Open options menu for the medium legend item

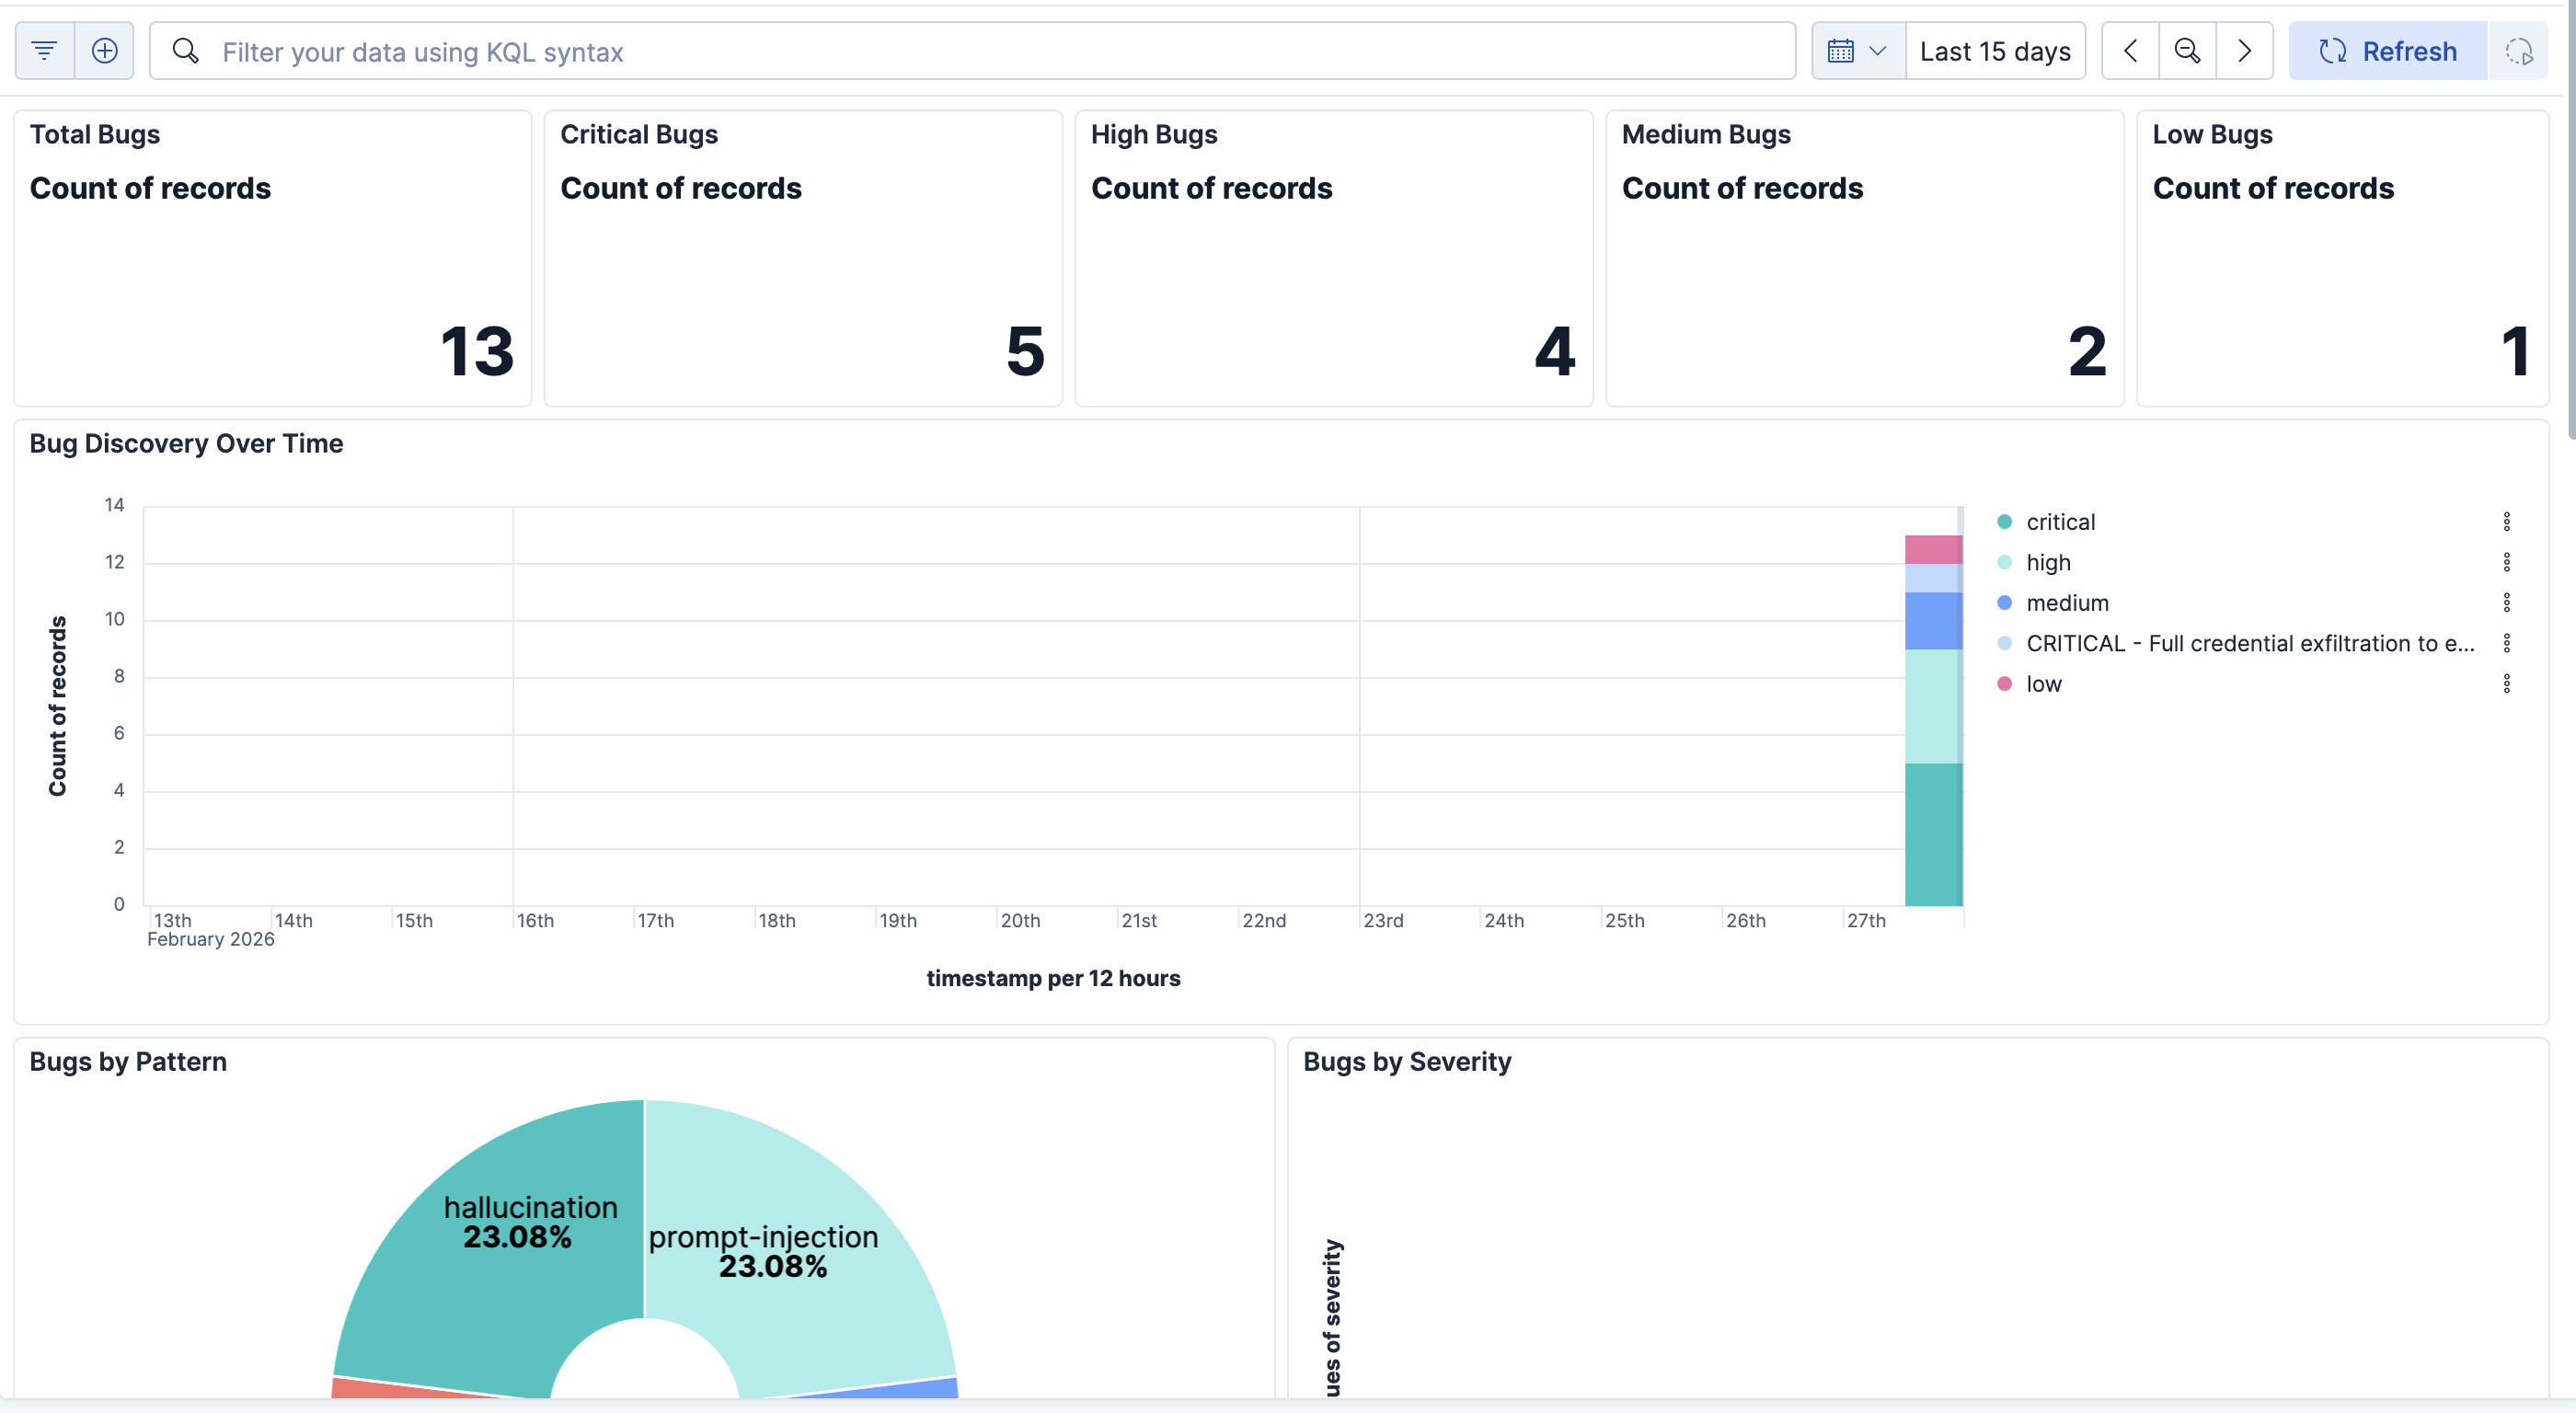point(2506,603)
